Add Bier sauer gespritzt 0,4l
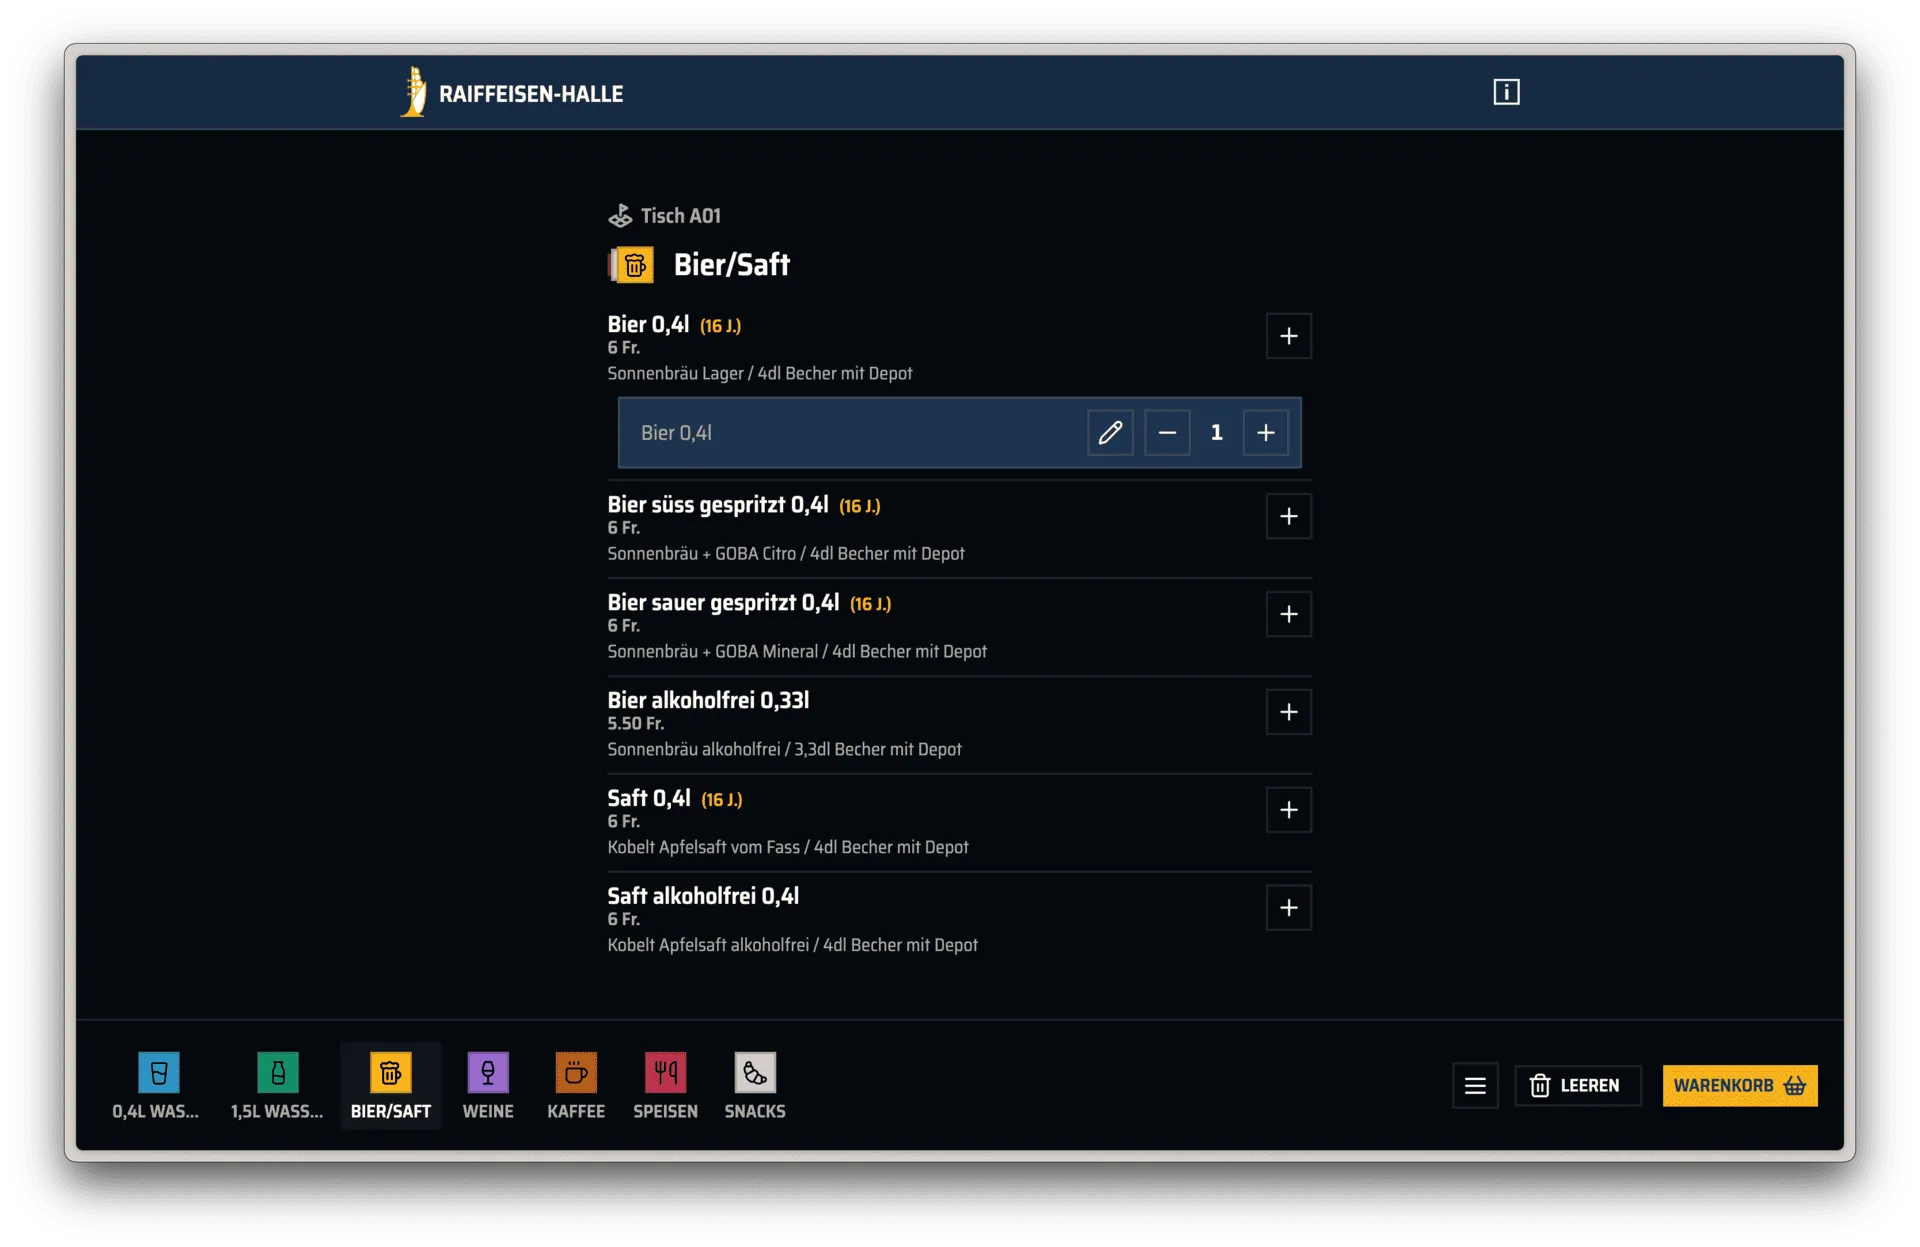Screen dimensions: 1920x1247 click(1288, 614)
